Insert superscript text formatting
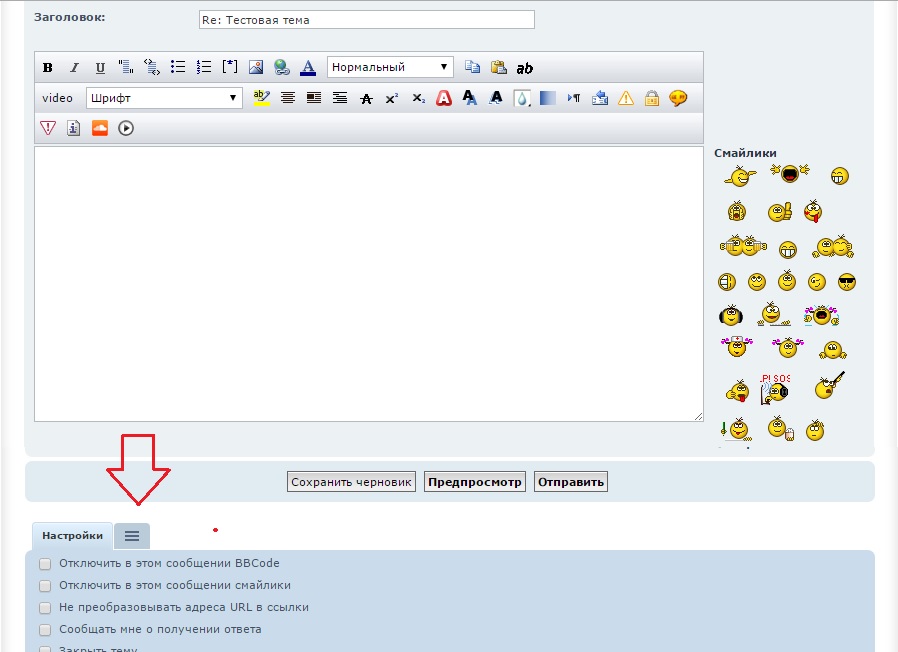 tap(392, 98)
